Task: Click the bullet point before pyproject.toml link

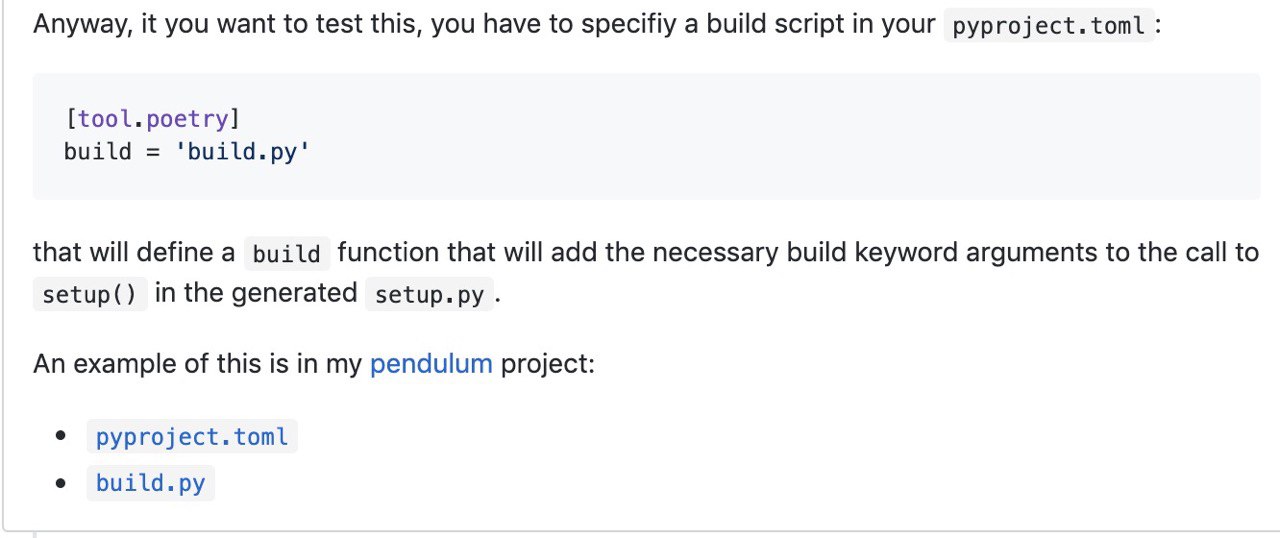Action: pos(61,437)
